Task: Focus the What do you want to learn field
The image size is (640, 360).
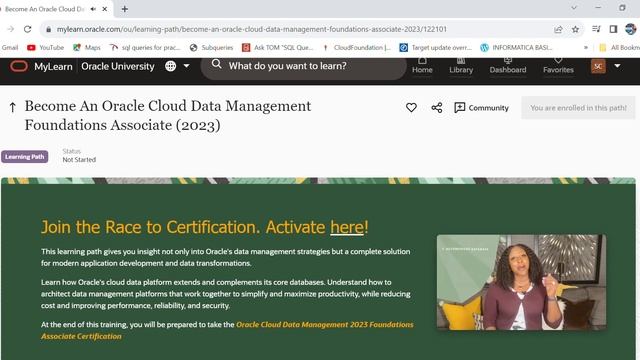Action: [304, 67]
